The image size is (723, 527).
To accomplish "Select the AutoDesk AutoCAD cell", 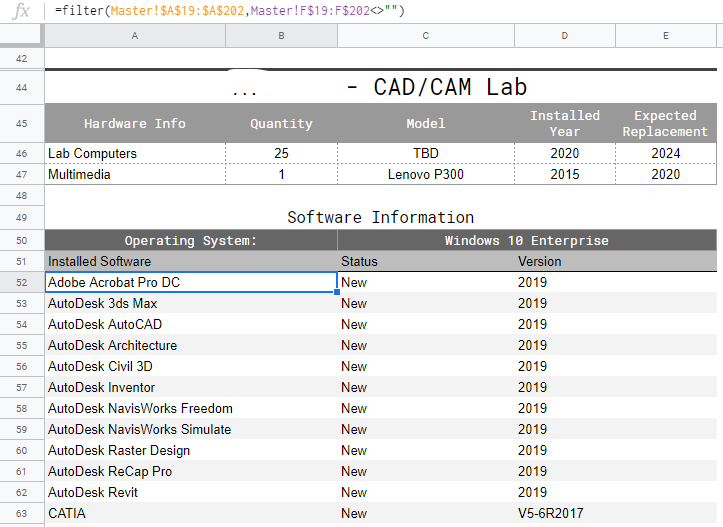I will click(x=191, y=324).
